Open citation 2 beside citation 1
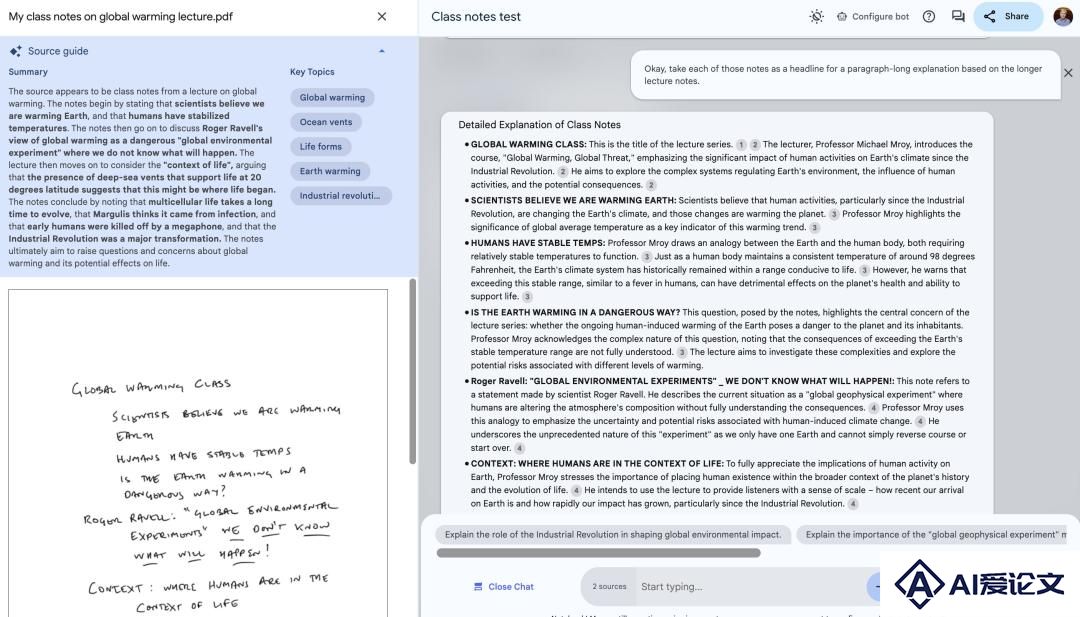This screenshot has width=1080, height=617. pos(755,145)
